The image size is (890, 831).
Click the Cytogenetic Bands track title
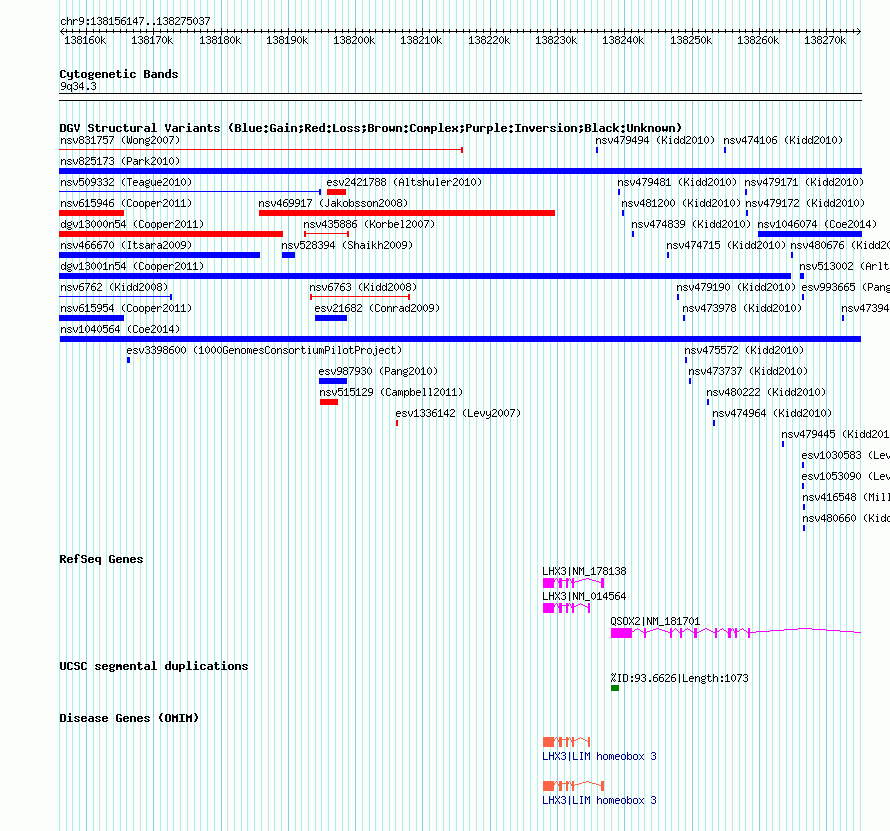point(119,74)
